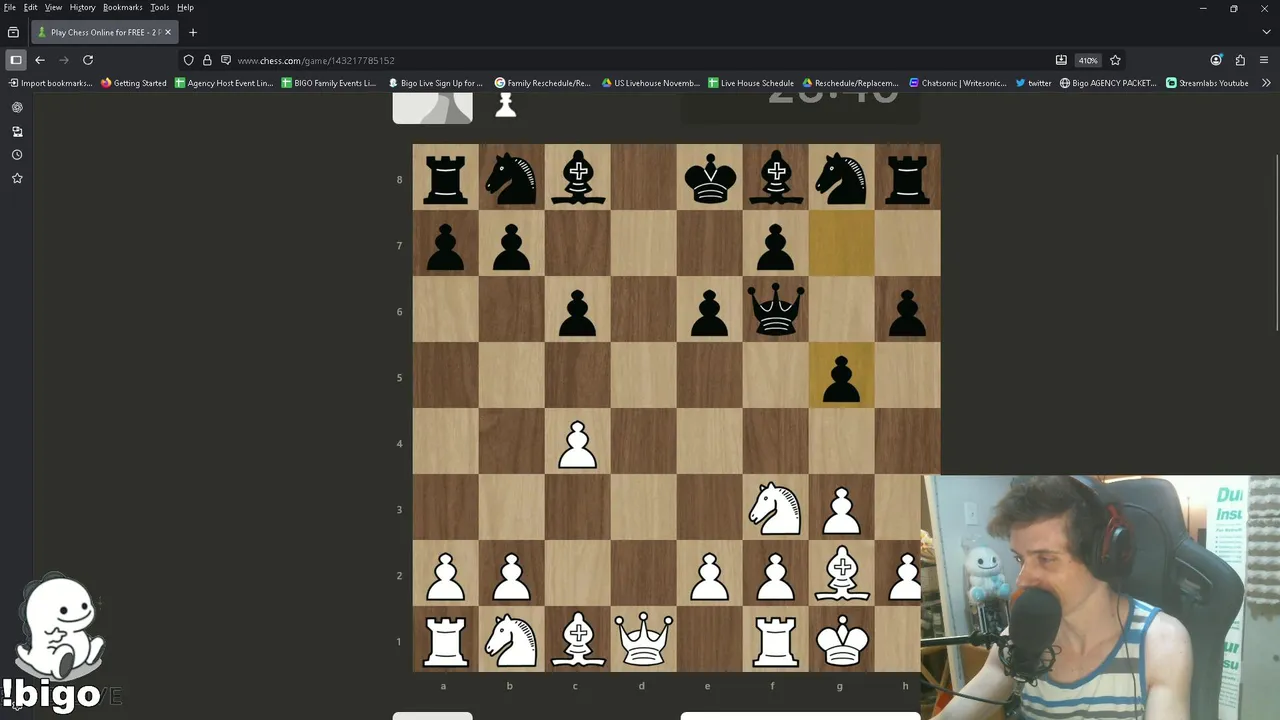This screenshot has height=720, width=1280.
Task: Click the page's vertical scrollbar
Action: pyautogui.click(x=1276, y=243)
